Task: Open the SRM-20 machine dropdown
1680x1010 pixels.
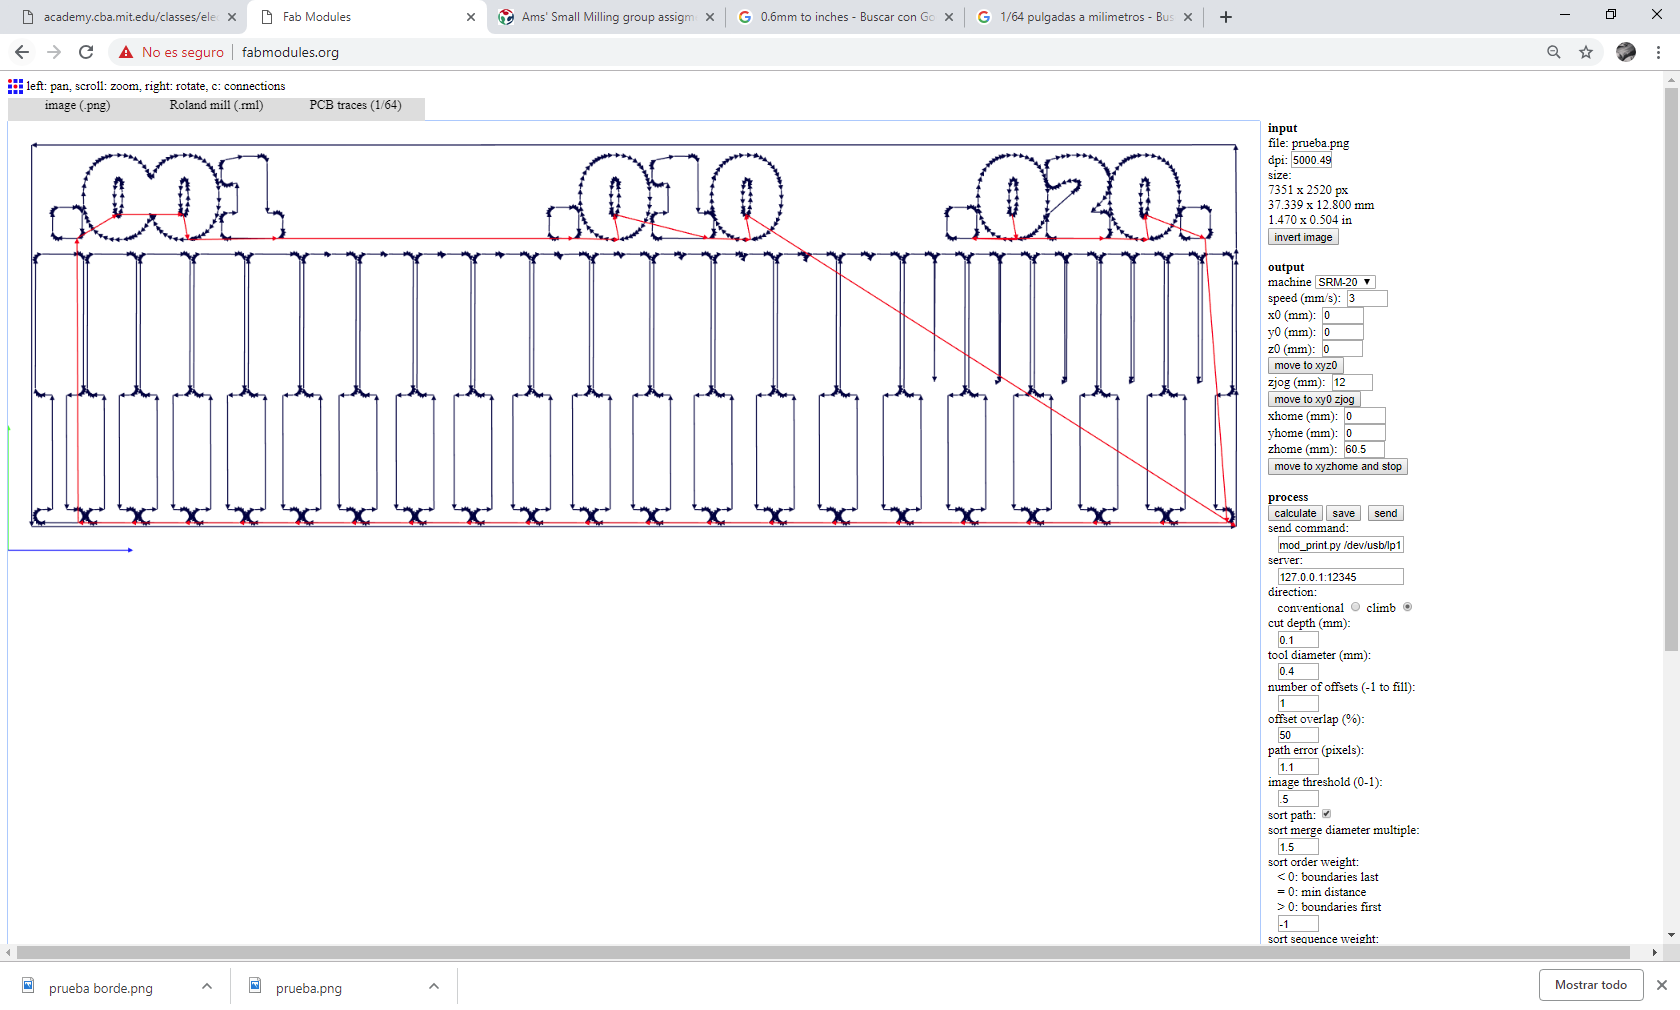Action: (x=1345, y=282)
